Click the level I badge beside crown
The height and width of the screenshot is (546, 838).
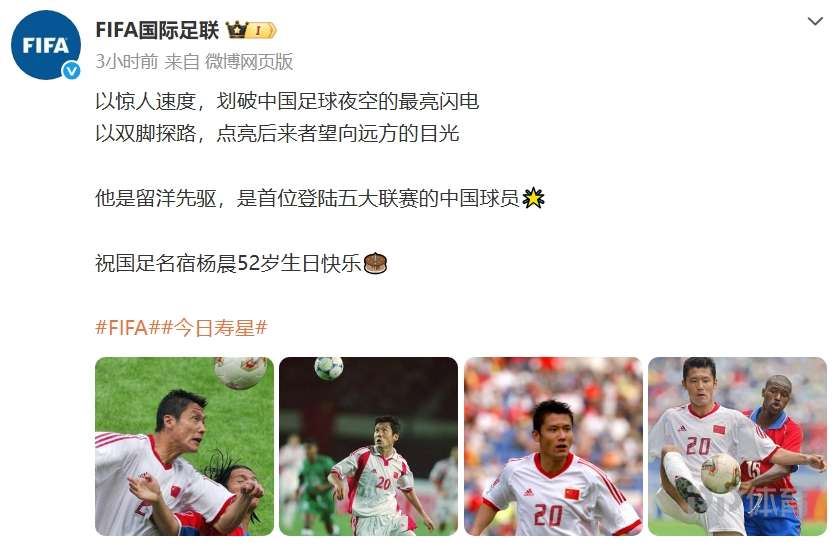(262, 30)
